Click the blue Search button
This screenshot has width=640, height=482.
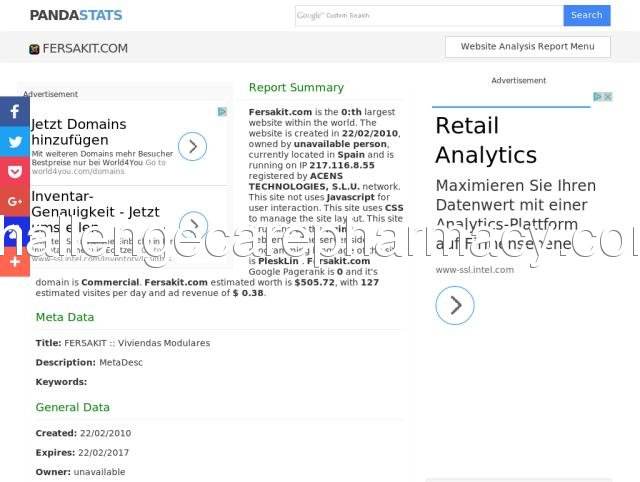click(587, 16)
